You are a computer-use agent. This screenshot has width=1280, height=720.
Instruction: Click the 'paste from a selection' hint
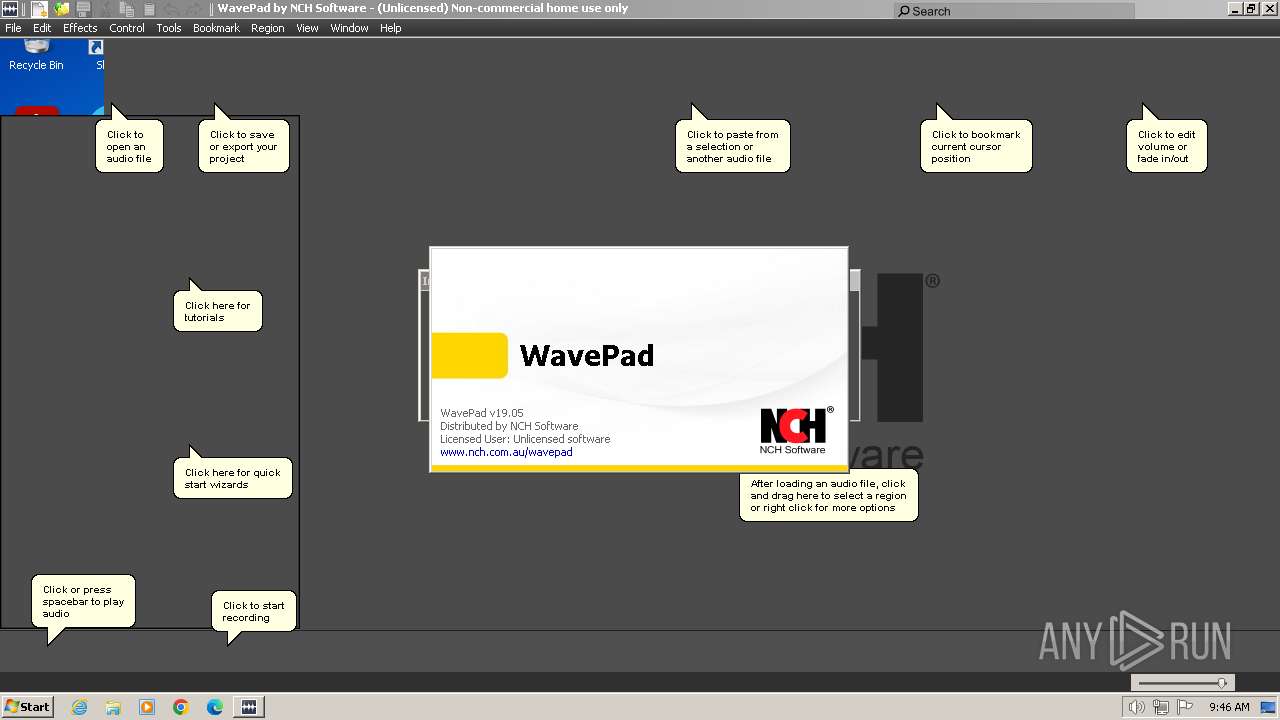click(733, 146)
